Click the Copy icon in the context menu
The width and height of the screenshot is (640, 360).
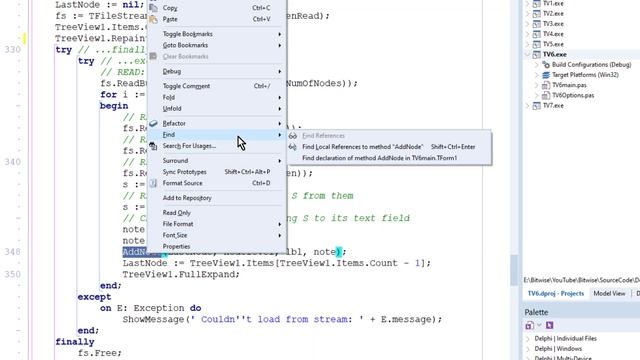tap(153, 7)
